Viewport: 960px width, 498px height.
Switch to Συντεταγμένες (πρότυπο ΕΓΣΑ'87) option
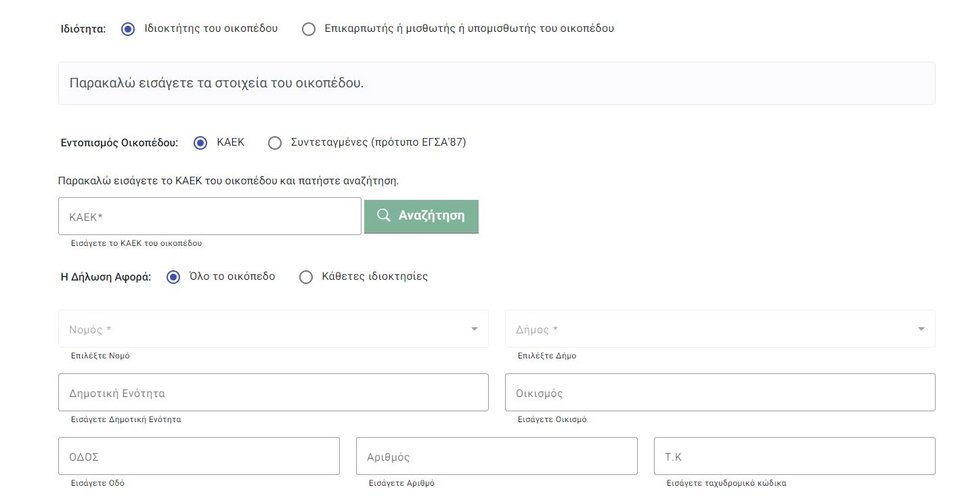275,143
